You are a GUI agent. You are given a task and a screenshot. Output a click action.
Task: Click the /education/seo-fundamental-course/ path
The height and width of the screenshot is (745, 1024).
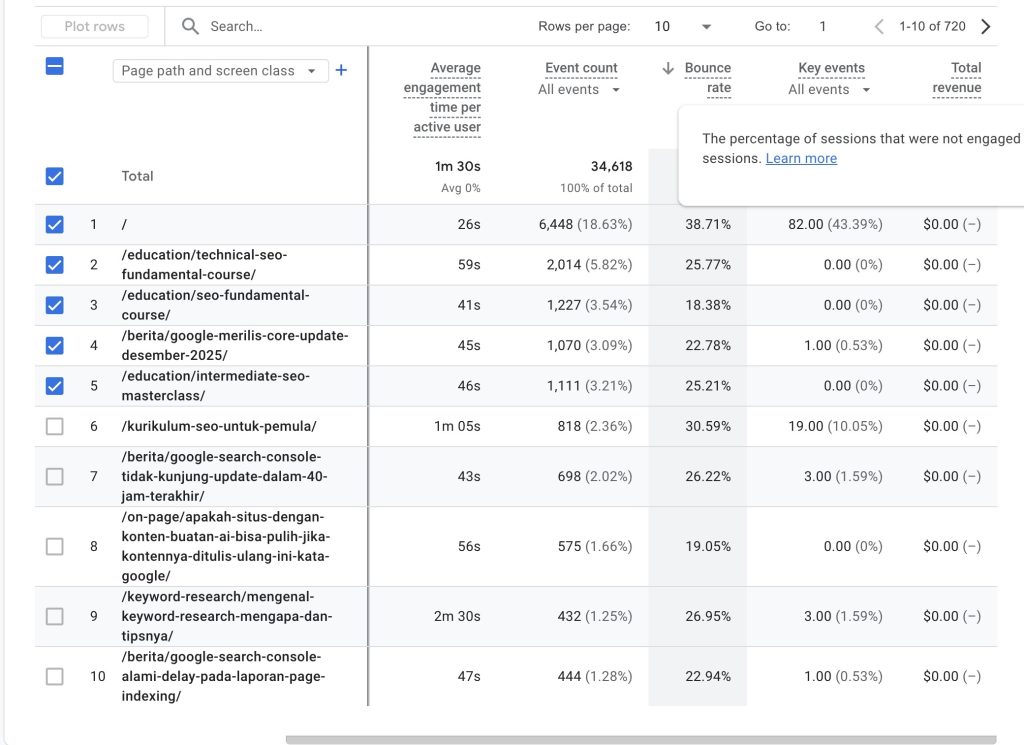(x=216, y=305)
